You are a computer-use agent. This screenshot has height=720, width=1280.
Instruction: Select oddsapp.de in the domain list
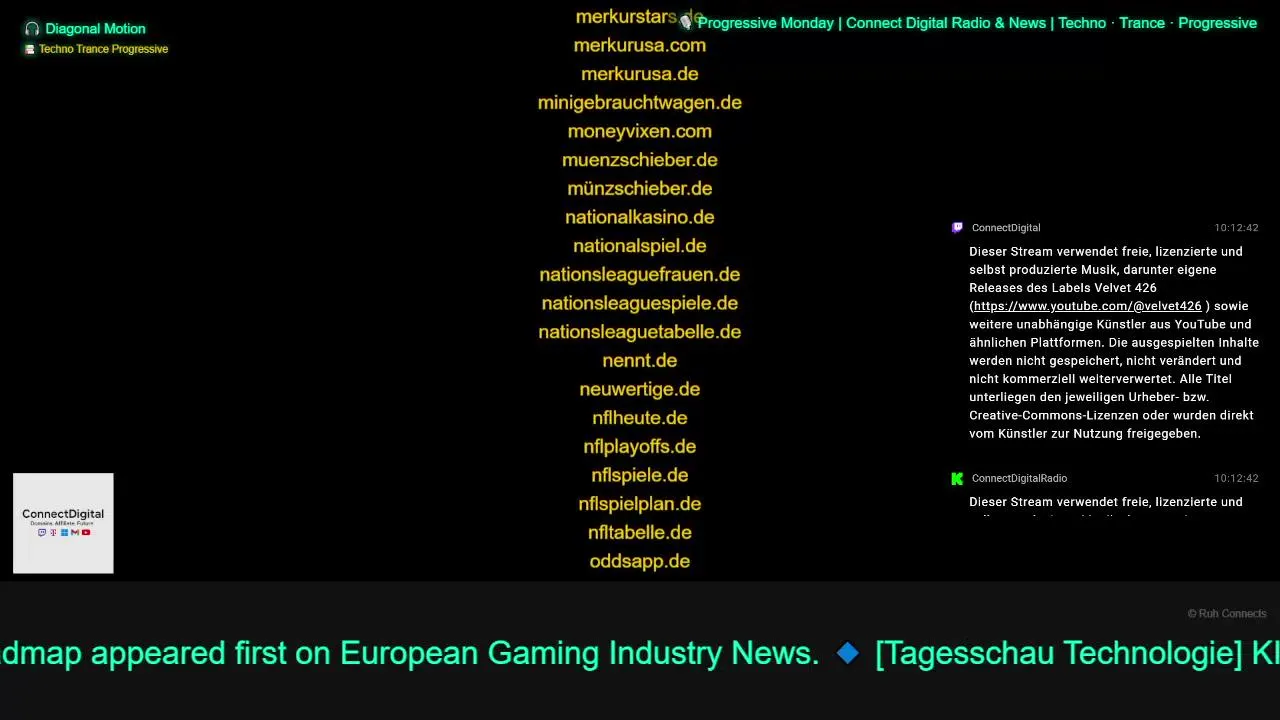click(640, 561)
